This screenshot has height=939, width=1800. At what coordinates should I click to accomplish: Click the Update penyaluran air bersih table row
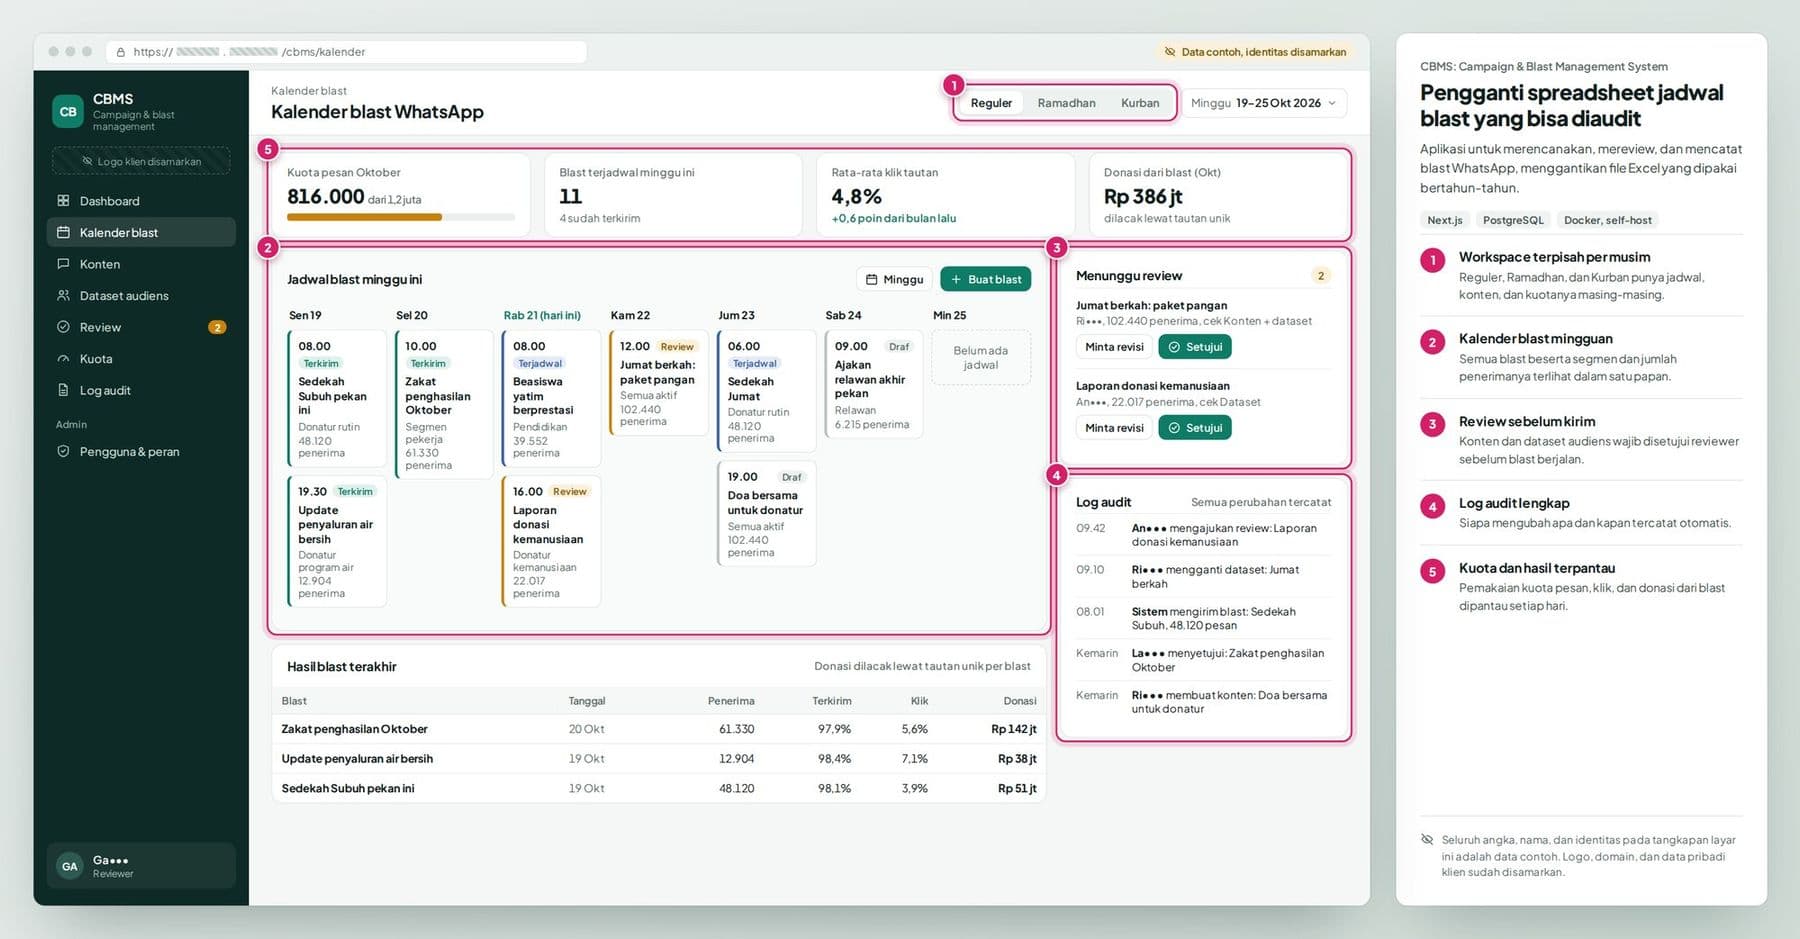[x=659, y=759]
